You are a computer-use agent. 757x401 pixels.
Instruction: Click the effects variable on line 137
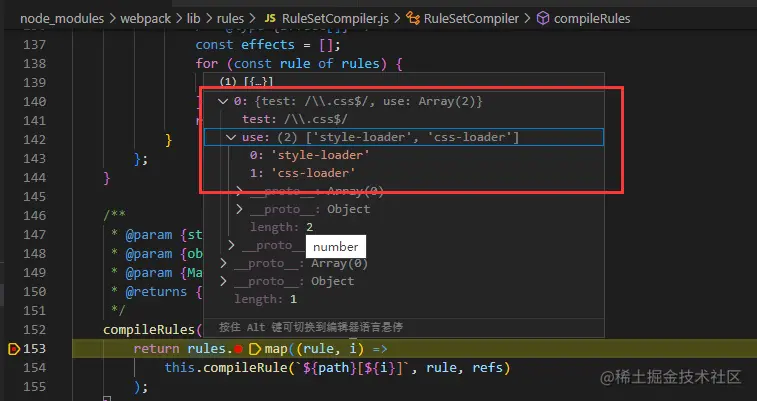pyautogui.click(x=267, y=44)
